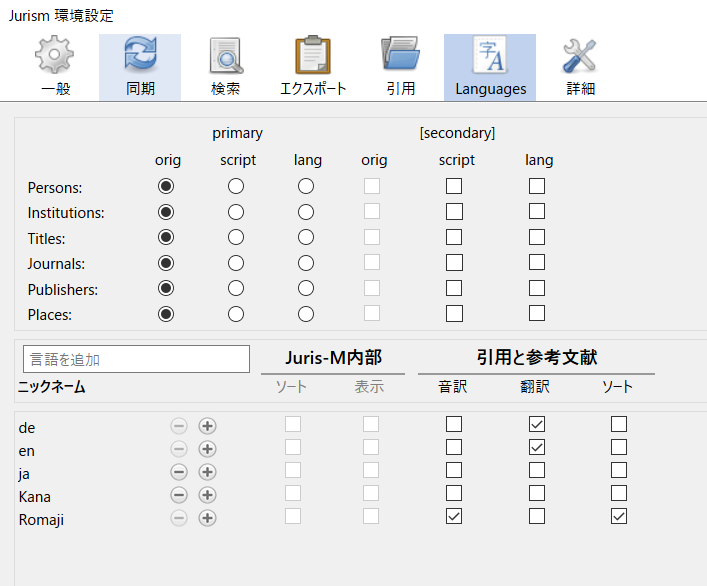Open the 一般 (General) gear settings pane

[55, 67]
